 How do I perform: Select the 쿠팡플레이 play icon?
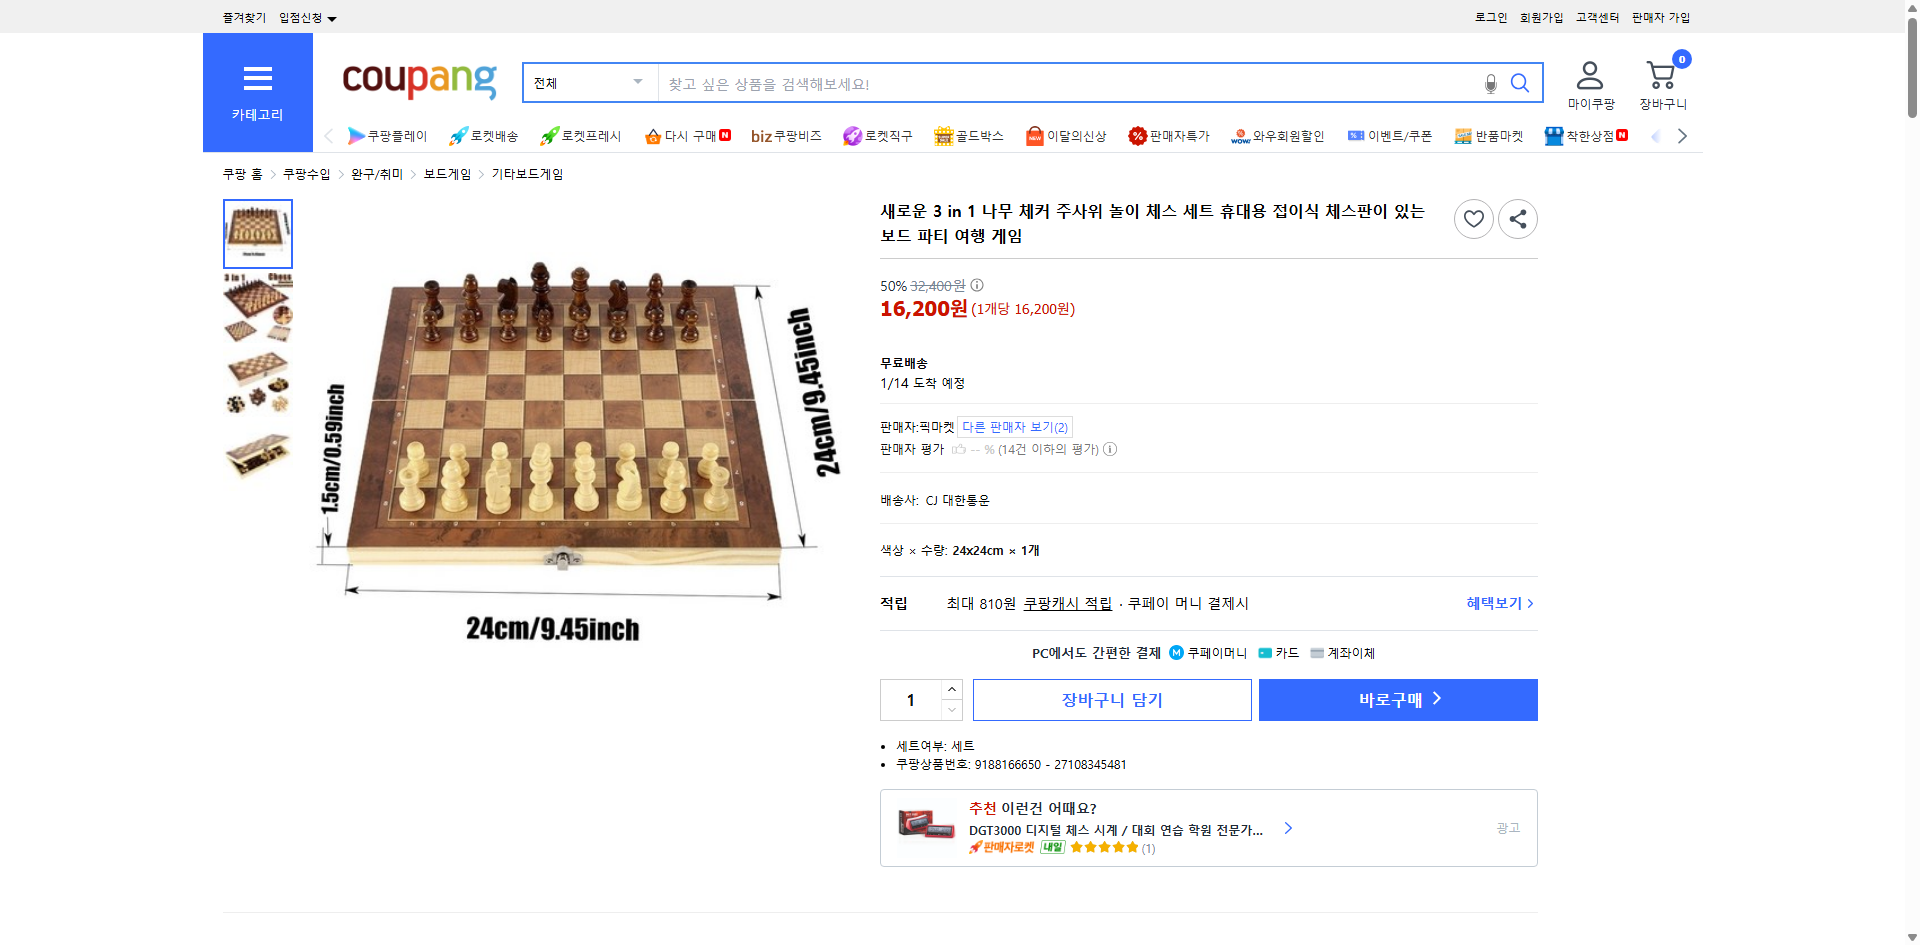pyautogui.click(x=356, y=135)
